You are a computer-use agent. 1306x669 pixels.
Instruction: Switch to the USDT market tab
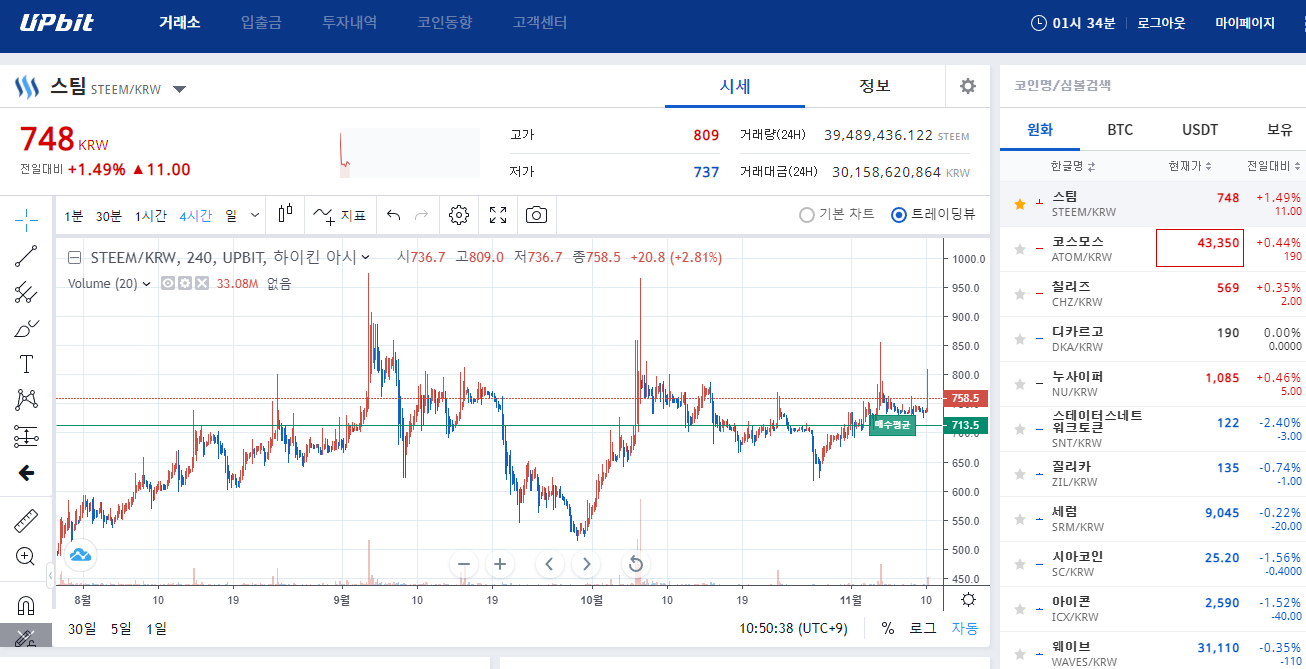(1200, 130)
